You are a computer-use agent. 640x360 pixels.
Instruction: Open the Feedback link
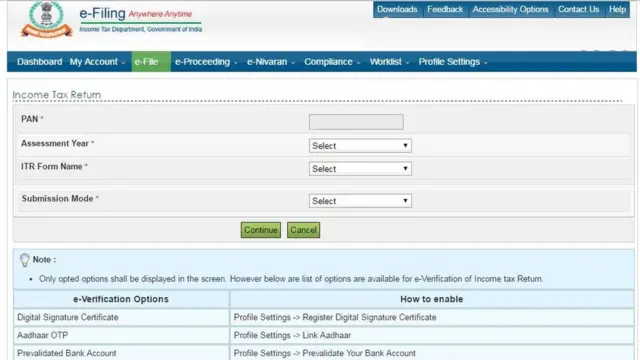tap(445, 9)
